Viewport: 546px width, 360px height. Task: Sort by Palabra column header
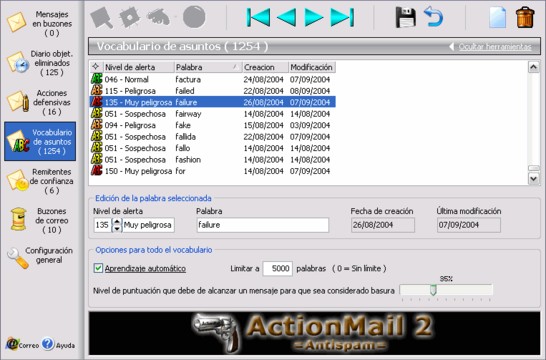[208, 67]
